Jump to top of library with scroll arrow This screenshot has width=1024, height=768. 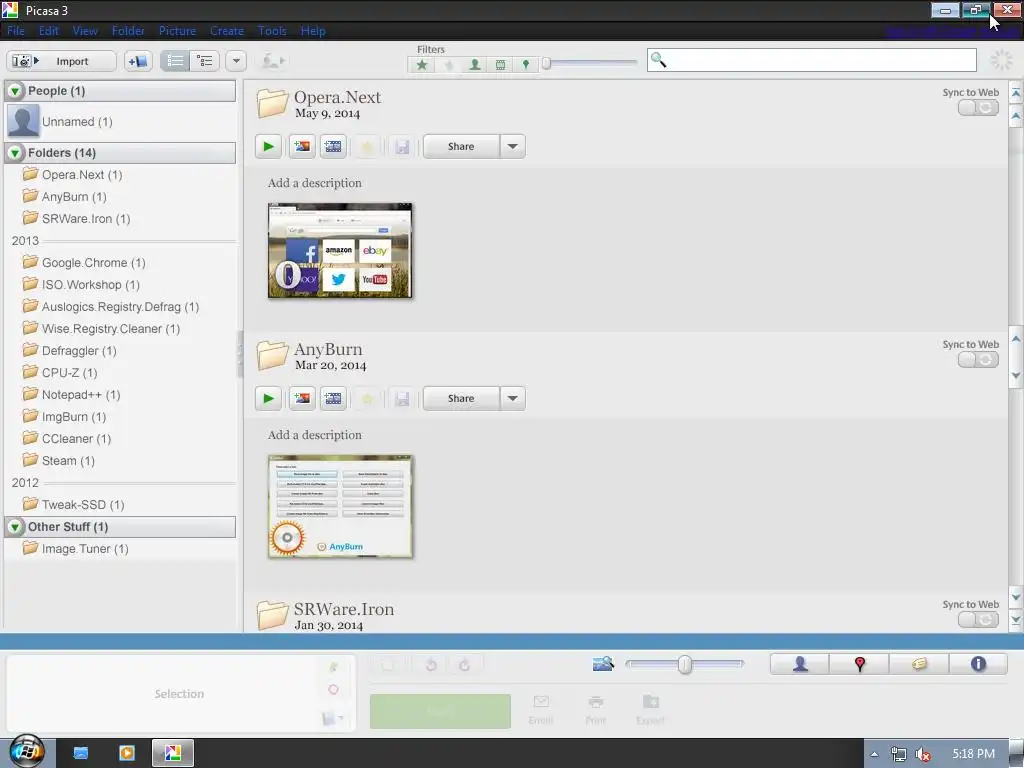coord(1016,93)
